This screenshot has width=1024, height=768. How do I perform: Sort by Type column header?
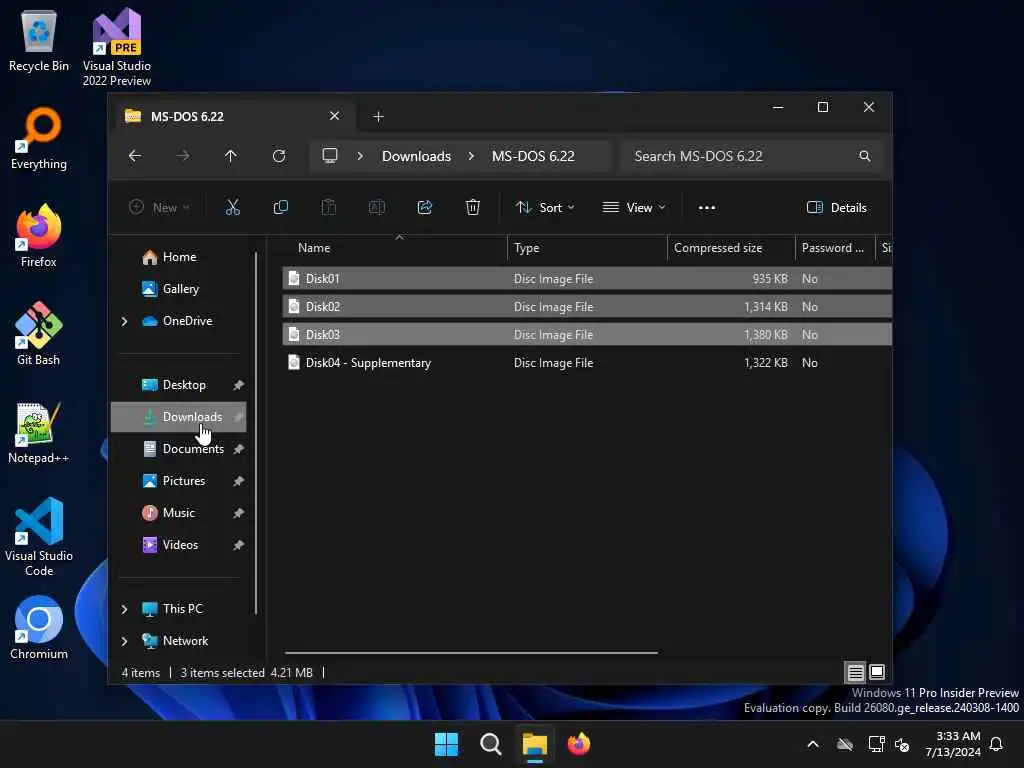[586, 248]
